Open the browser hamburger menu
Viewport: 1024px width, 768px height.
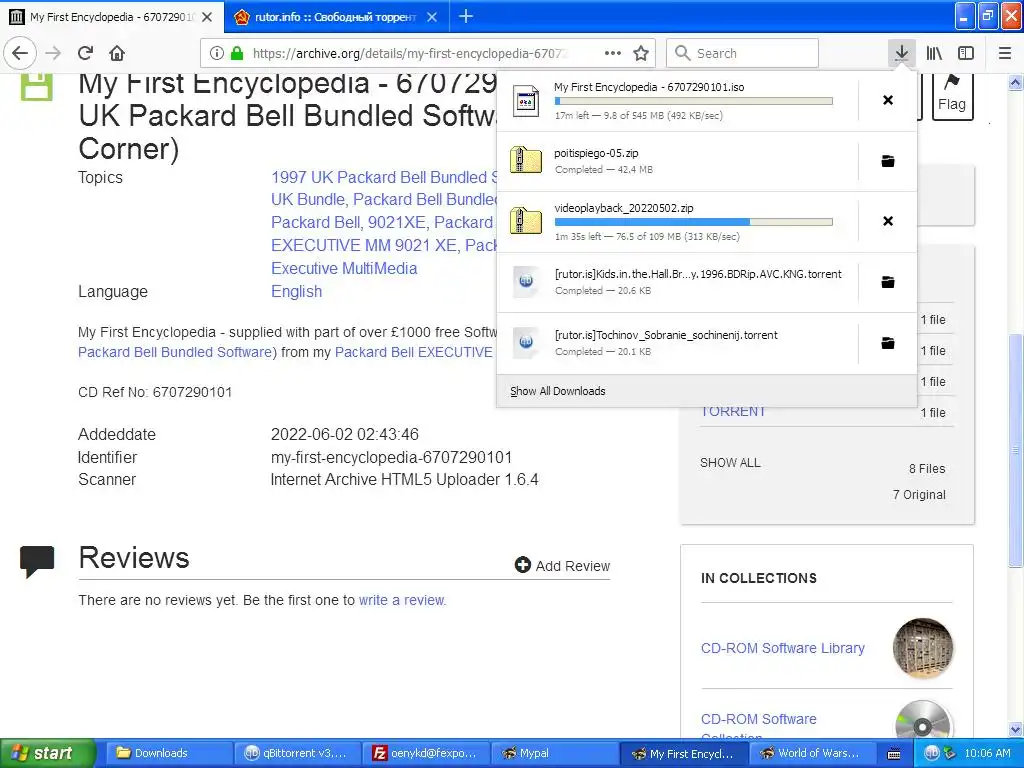[1005, 53]
